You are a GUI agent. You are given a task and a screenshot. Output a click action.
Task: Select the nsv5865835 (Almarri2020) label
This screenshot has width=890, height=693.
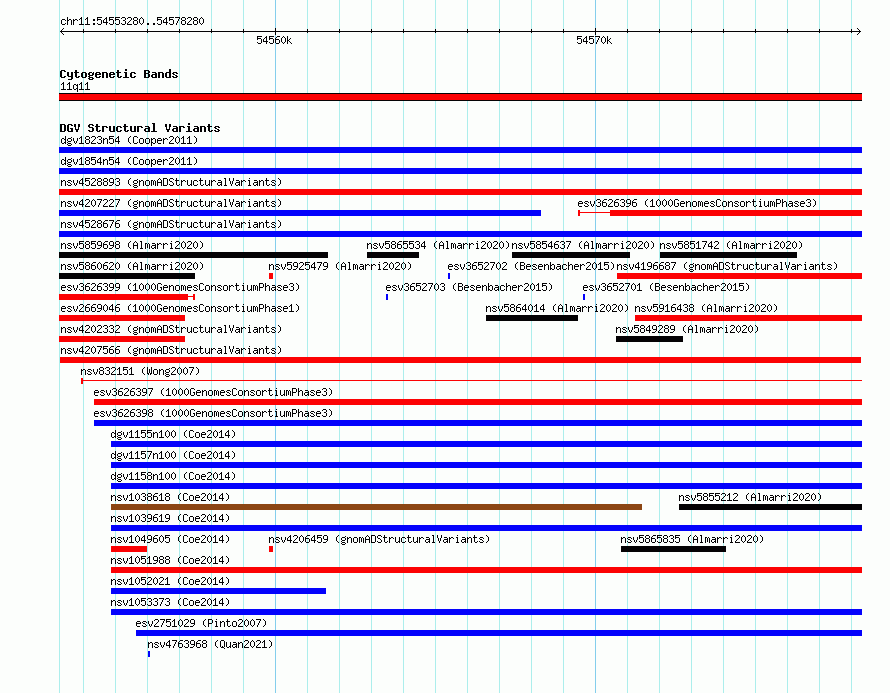click(x=692, y=539)
